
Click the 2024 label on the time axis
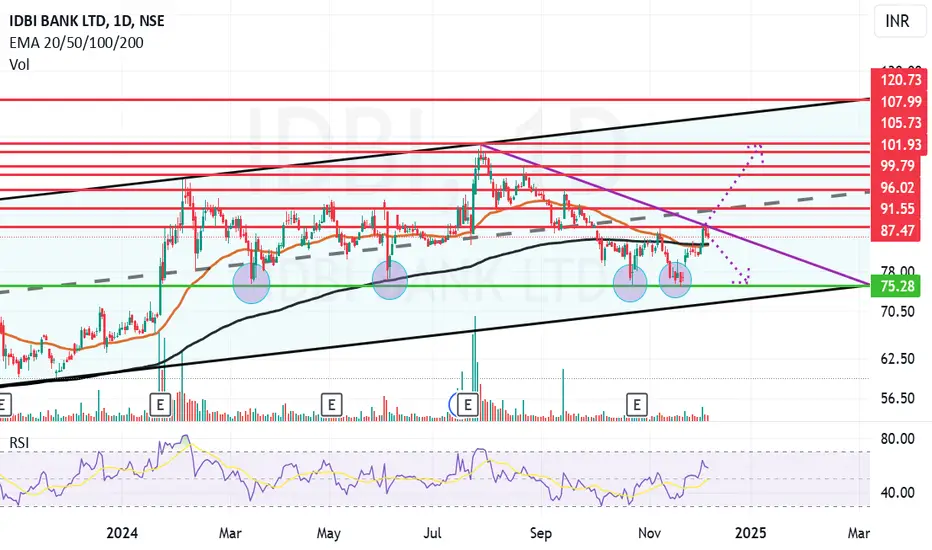[x=122, y=533]
